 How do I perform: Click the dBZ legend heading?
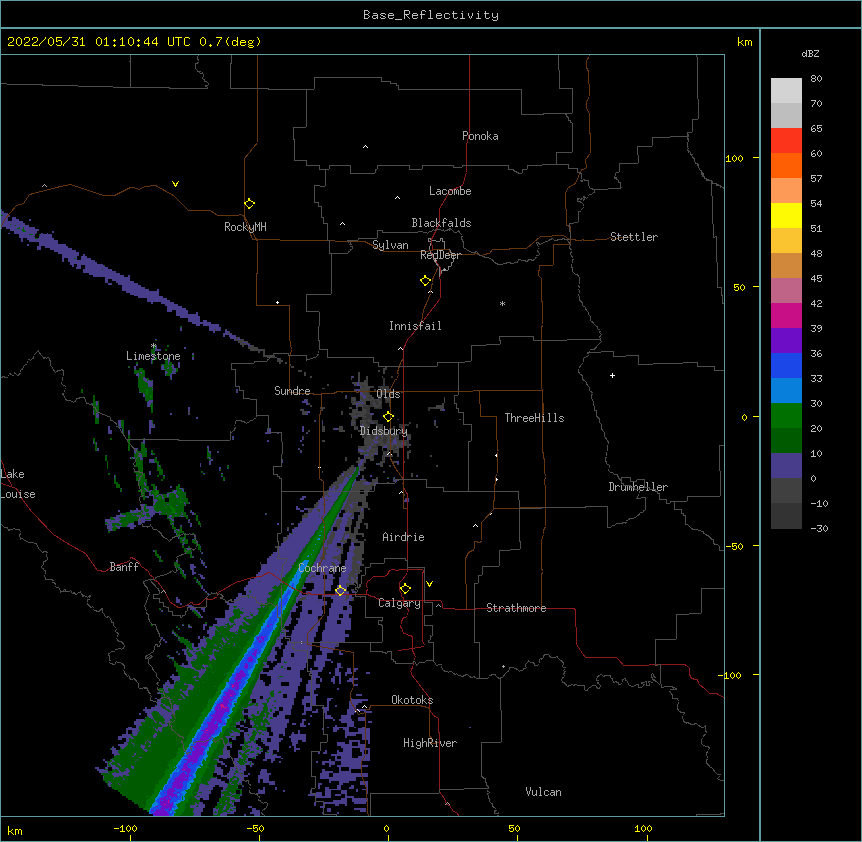(x=810, y=53)
